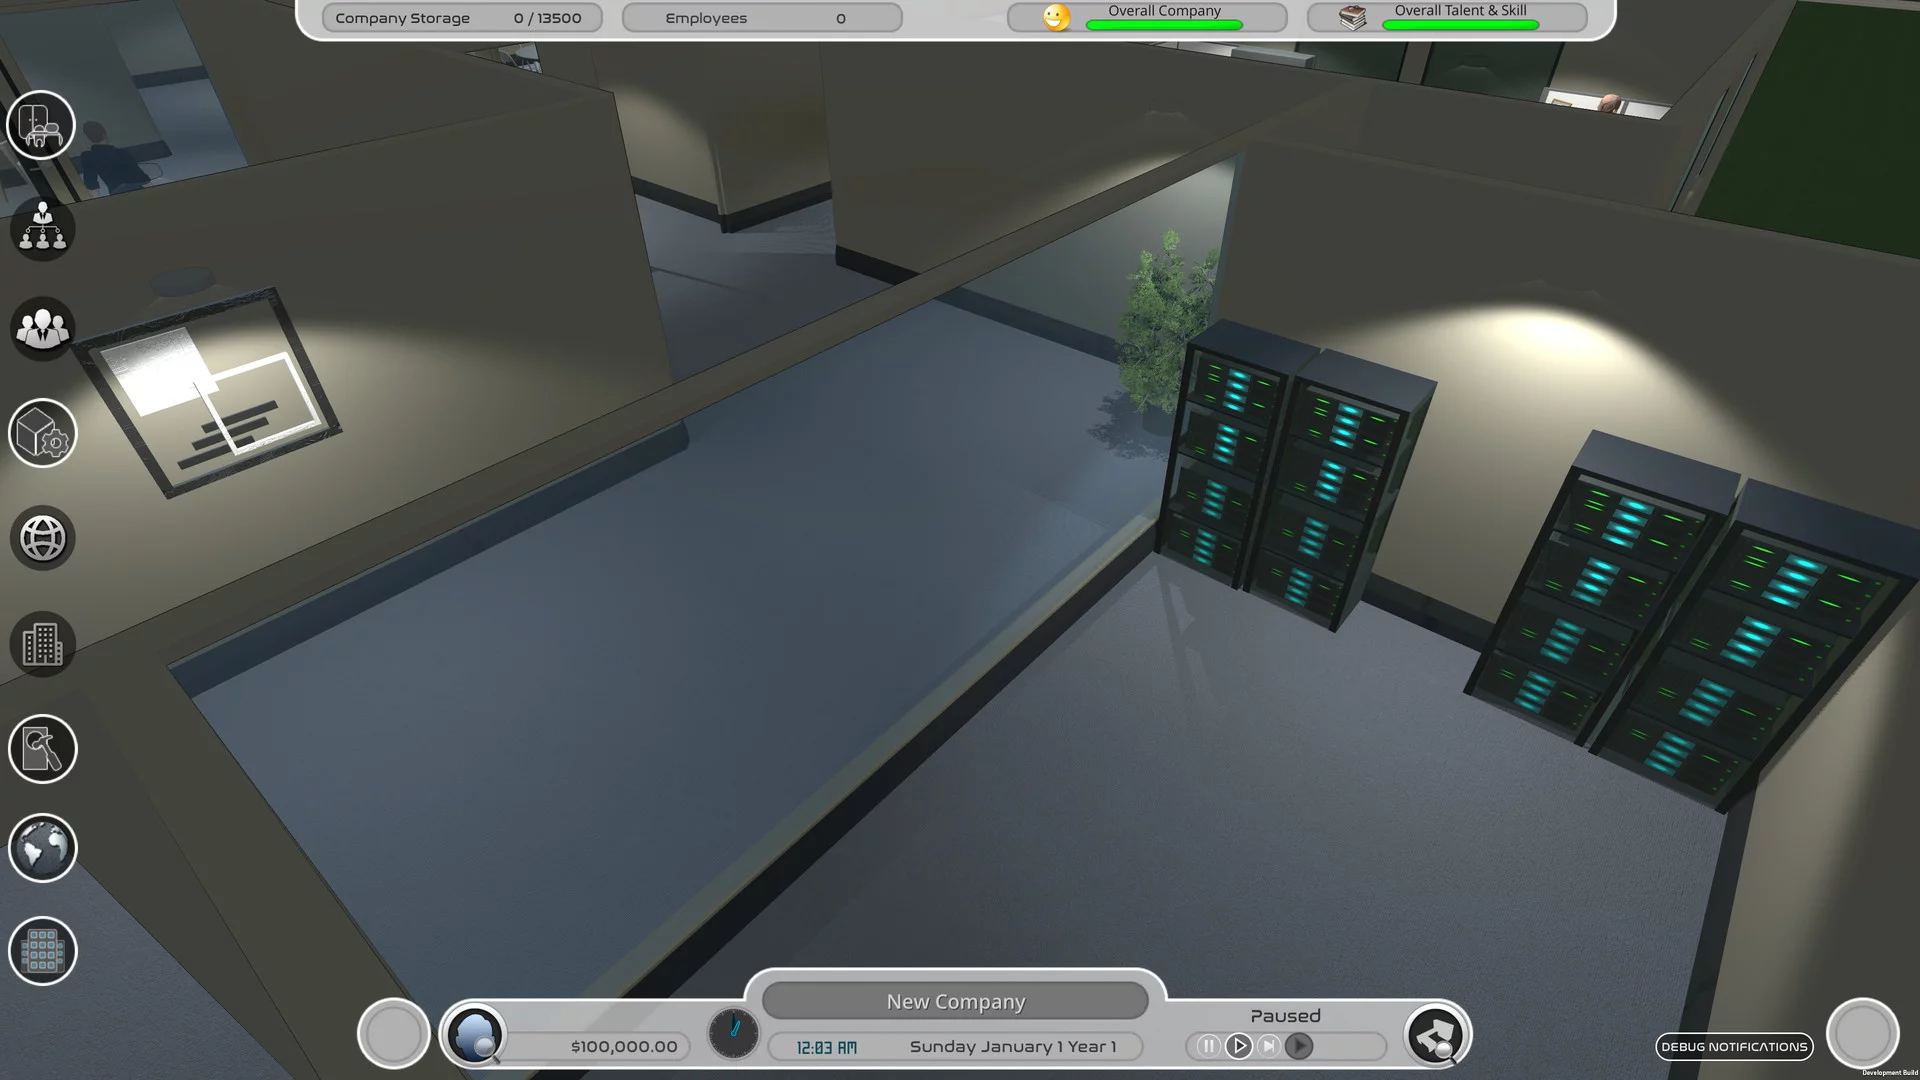Click the Sunday January 1 Year 1 date
Viewport: 1920px width, 1080px height.
click(1012, 1047)
